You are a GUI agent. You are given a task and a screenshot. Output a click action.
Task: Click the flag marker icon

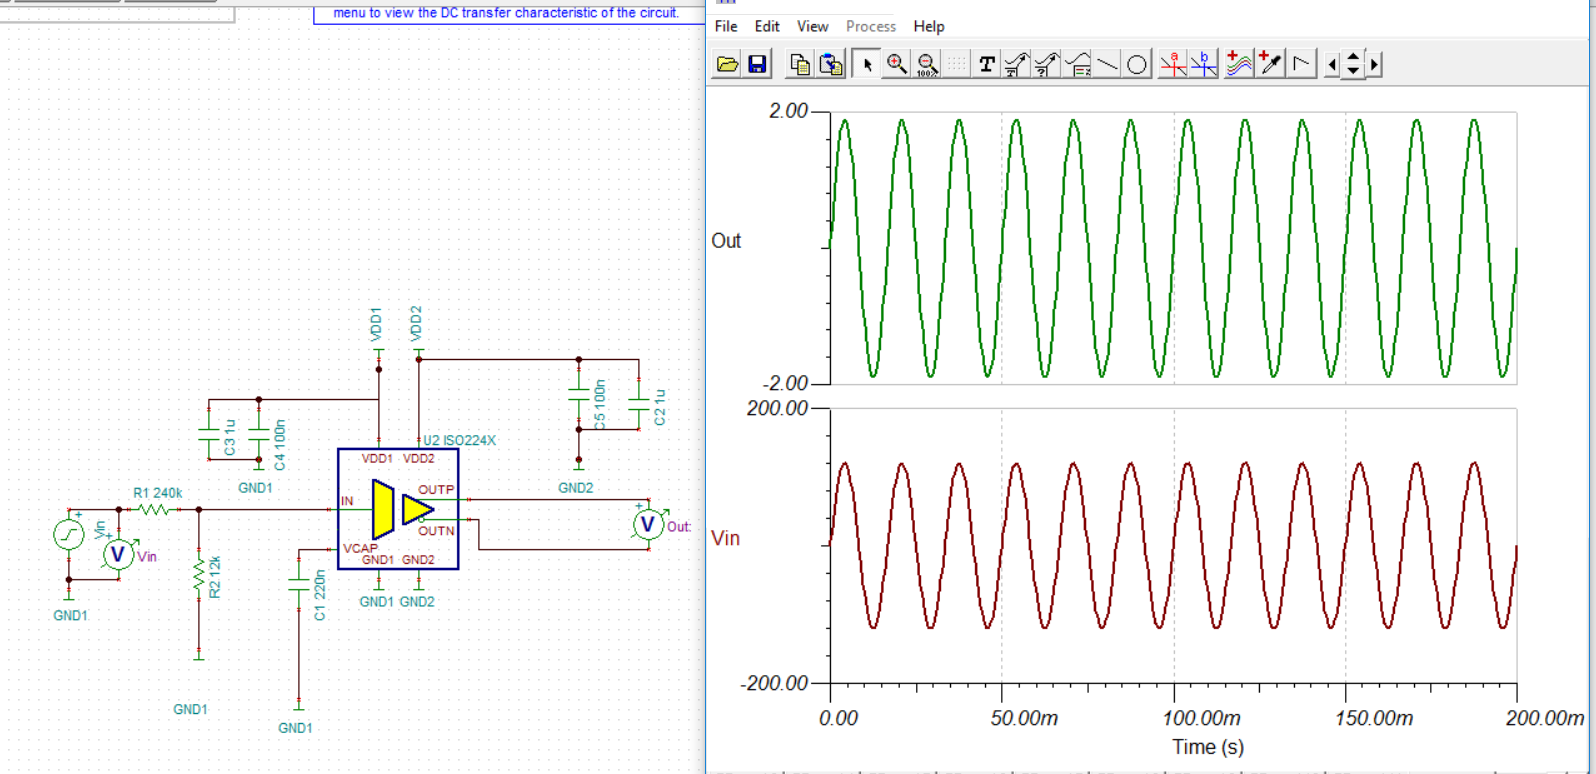1301,64
